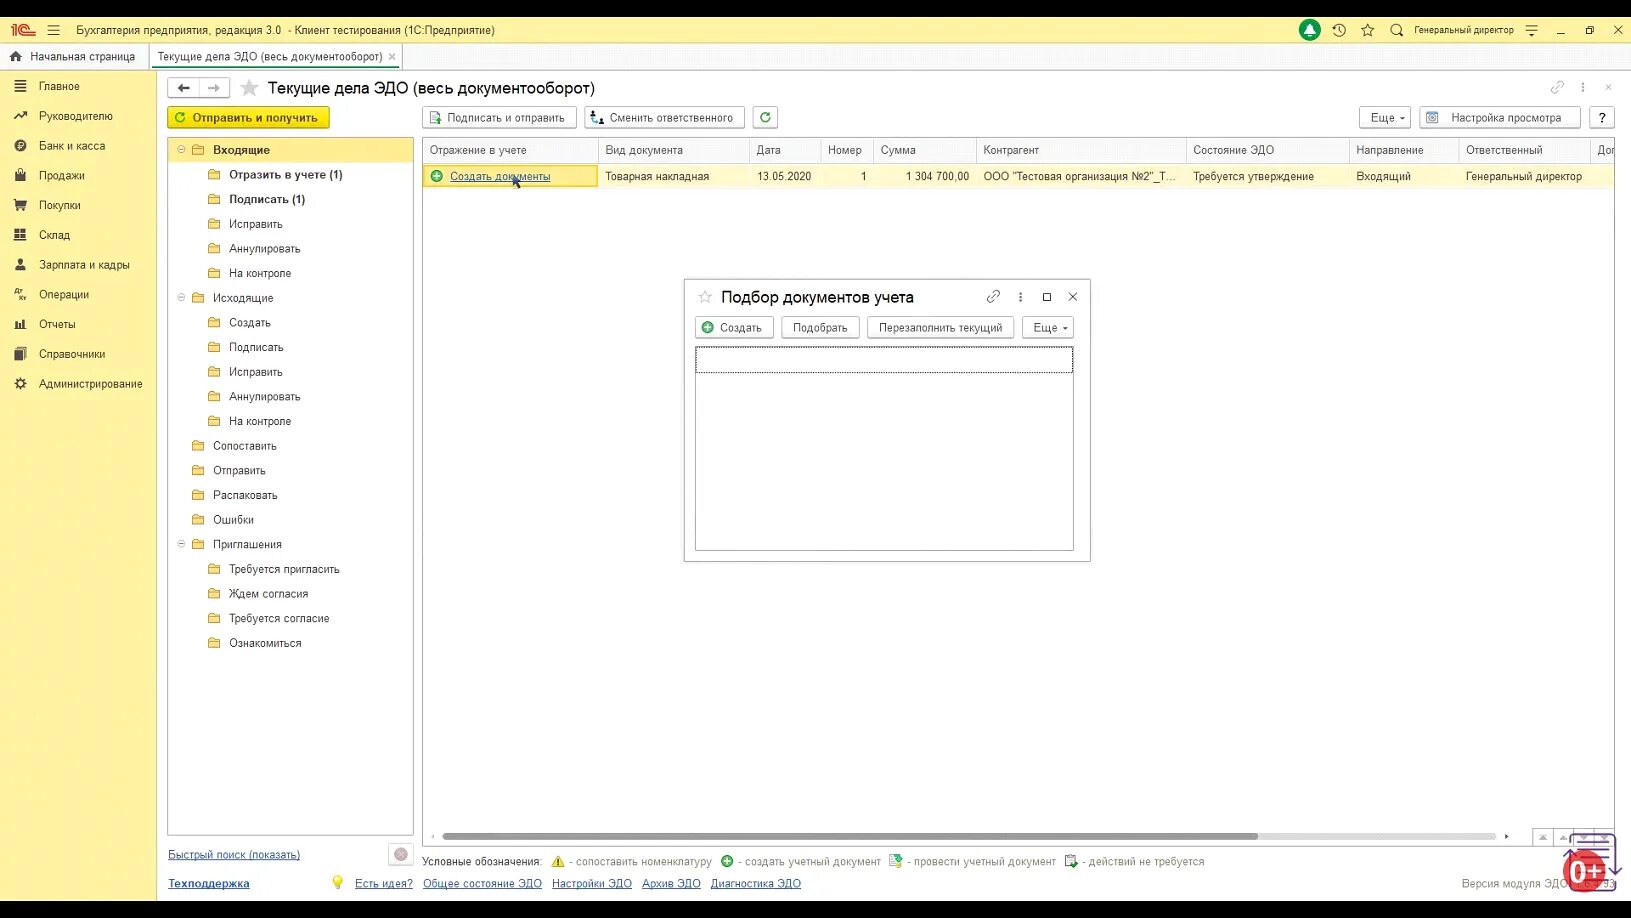Copy link to Текущие дела ЭДО form
Screen dimensions: 1631x918
(x=1557, y=88)
